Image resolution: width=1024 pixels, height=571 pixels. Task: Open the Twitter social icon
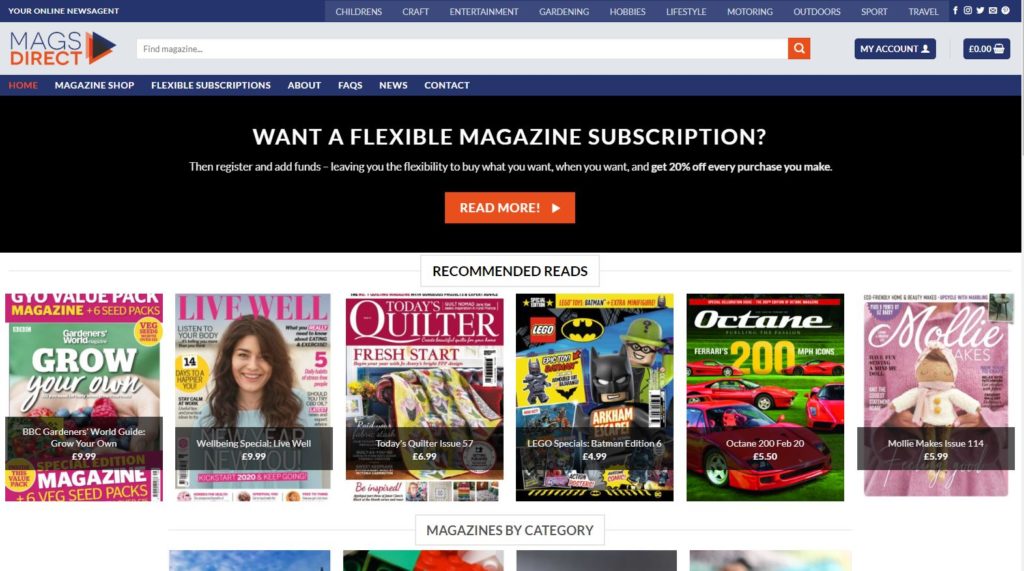point(980,10)
